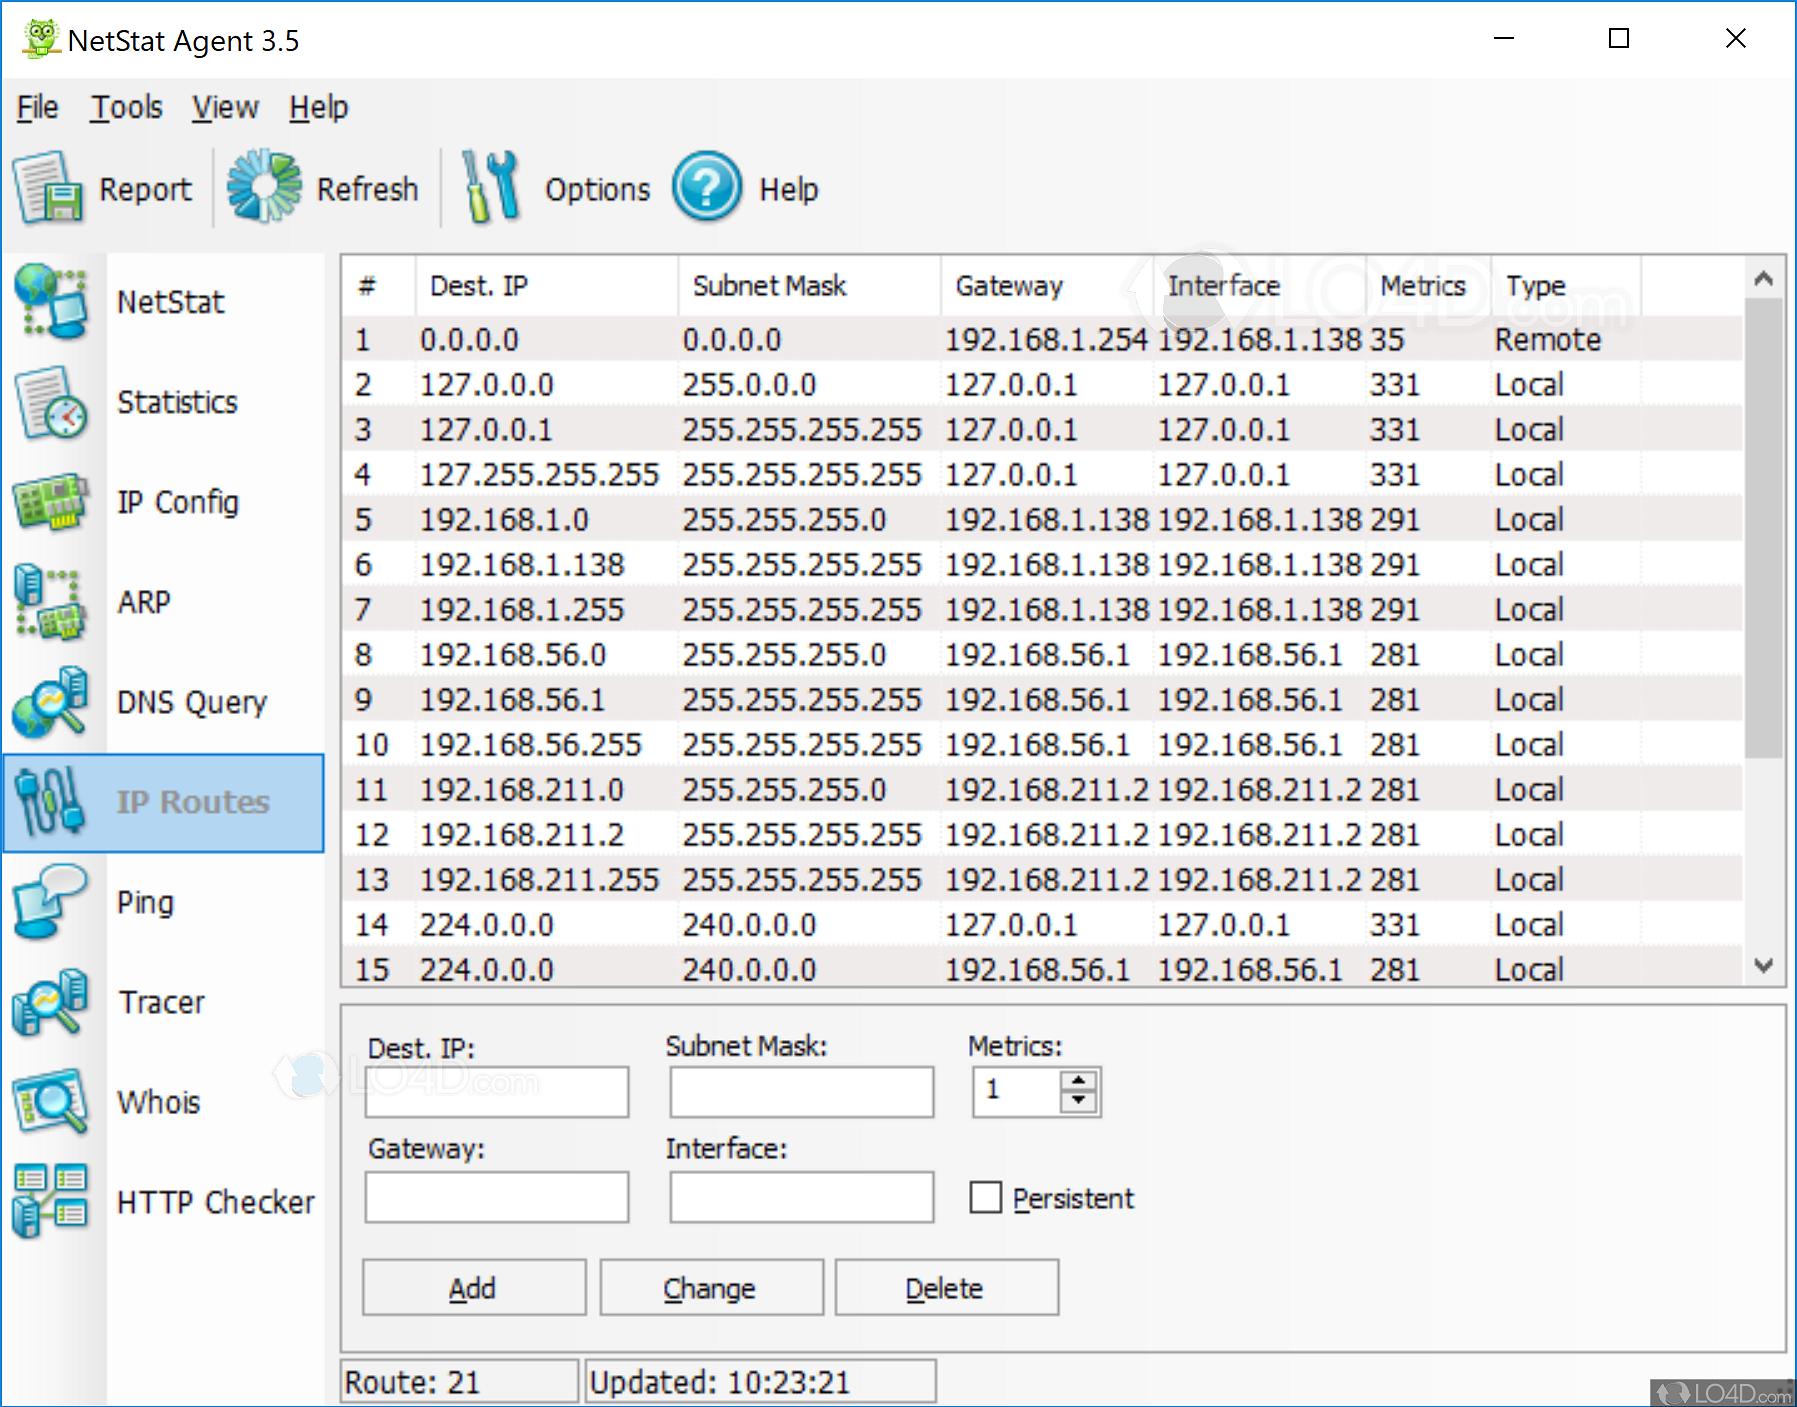This screenshot has width=1797, height=1407.
Task: Launch the DNS Query tool
Action: (x=191, y=702)
